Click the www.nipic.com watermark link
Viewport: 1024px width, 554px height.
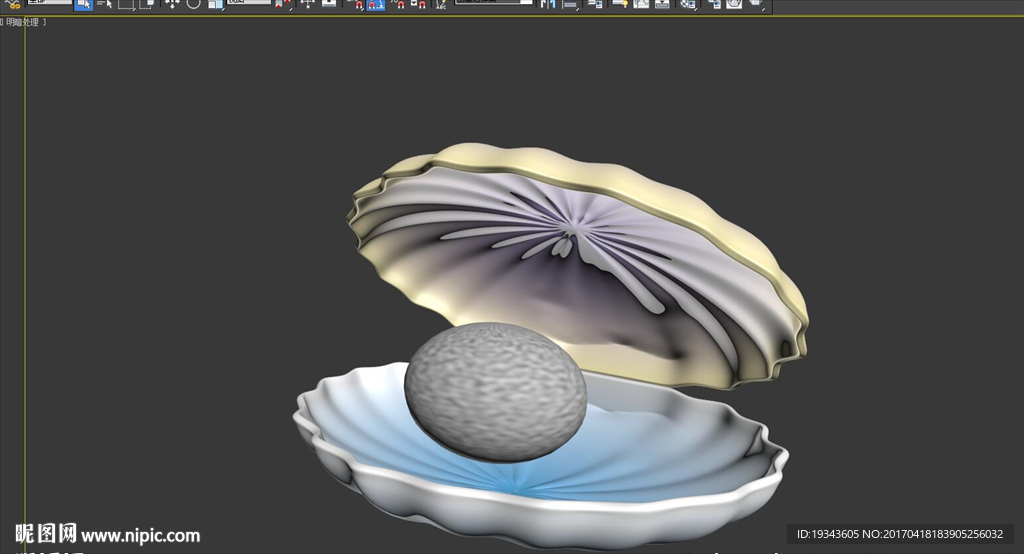coord(140,535)
